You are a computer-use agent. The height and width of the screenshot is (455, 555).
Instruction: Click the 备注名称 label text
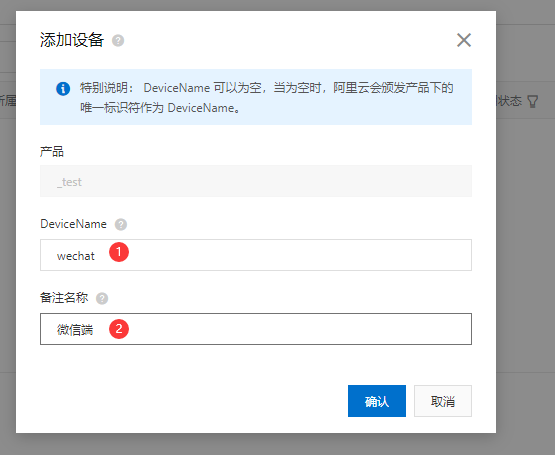coord(64,298)
